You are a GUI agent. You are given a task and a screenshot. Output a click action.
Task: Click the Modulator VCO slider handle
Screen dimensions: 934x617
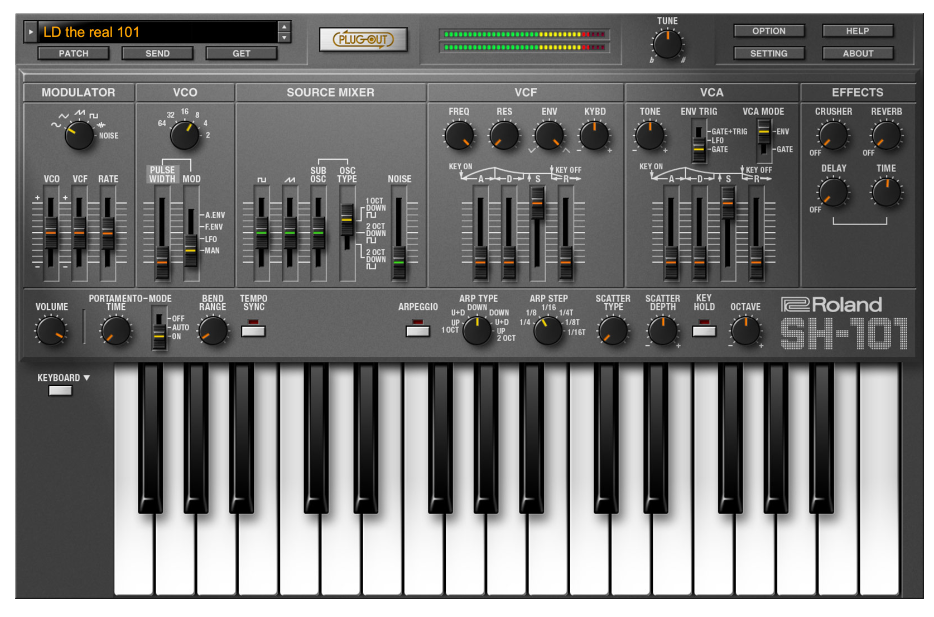click(51, 233)
